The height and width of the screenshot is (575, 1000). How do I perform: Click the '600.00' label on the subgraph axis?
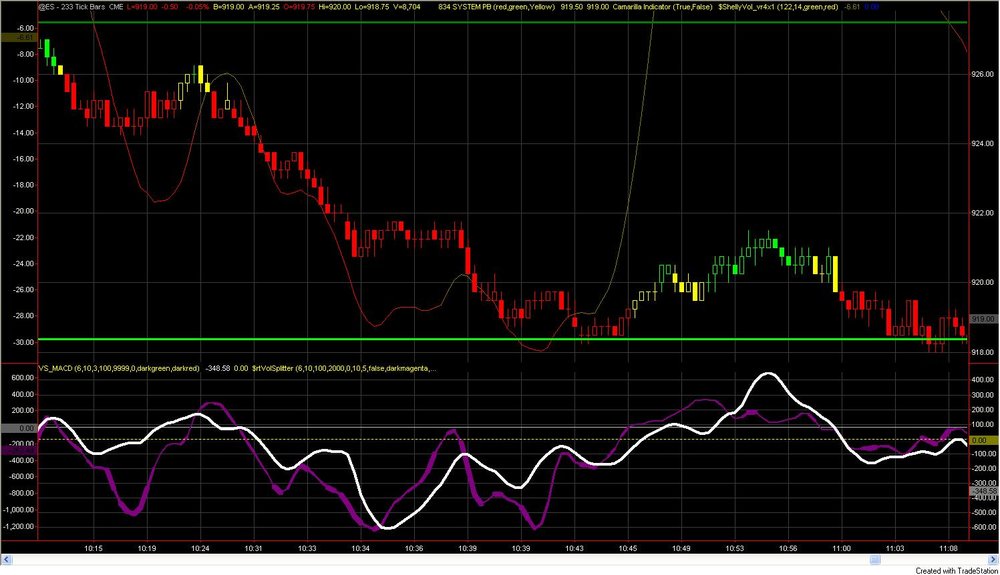pos(23,378)
